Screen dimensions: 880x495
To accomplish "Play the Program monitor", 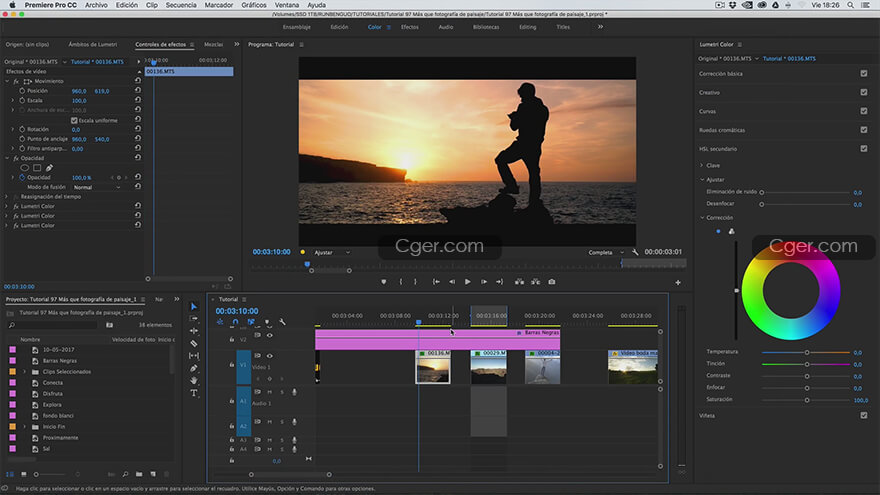I will click(x=468, y=282).
